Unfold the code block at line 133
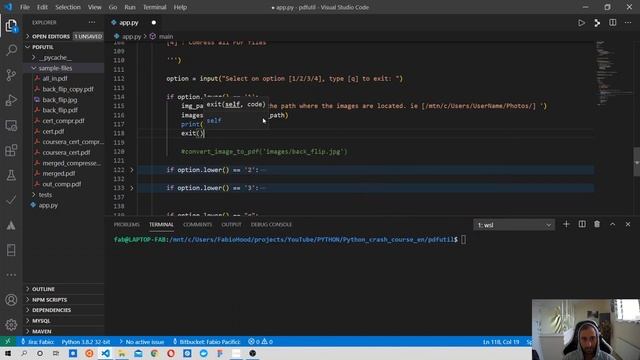Image resolution: width=640 pixels, height=360 pixels. click(132, 188)
